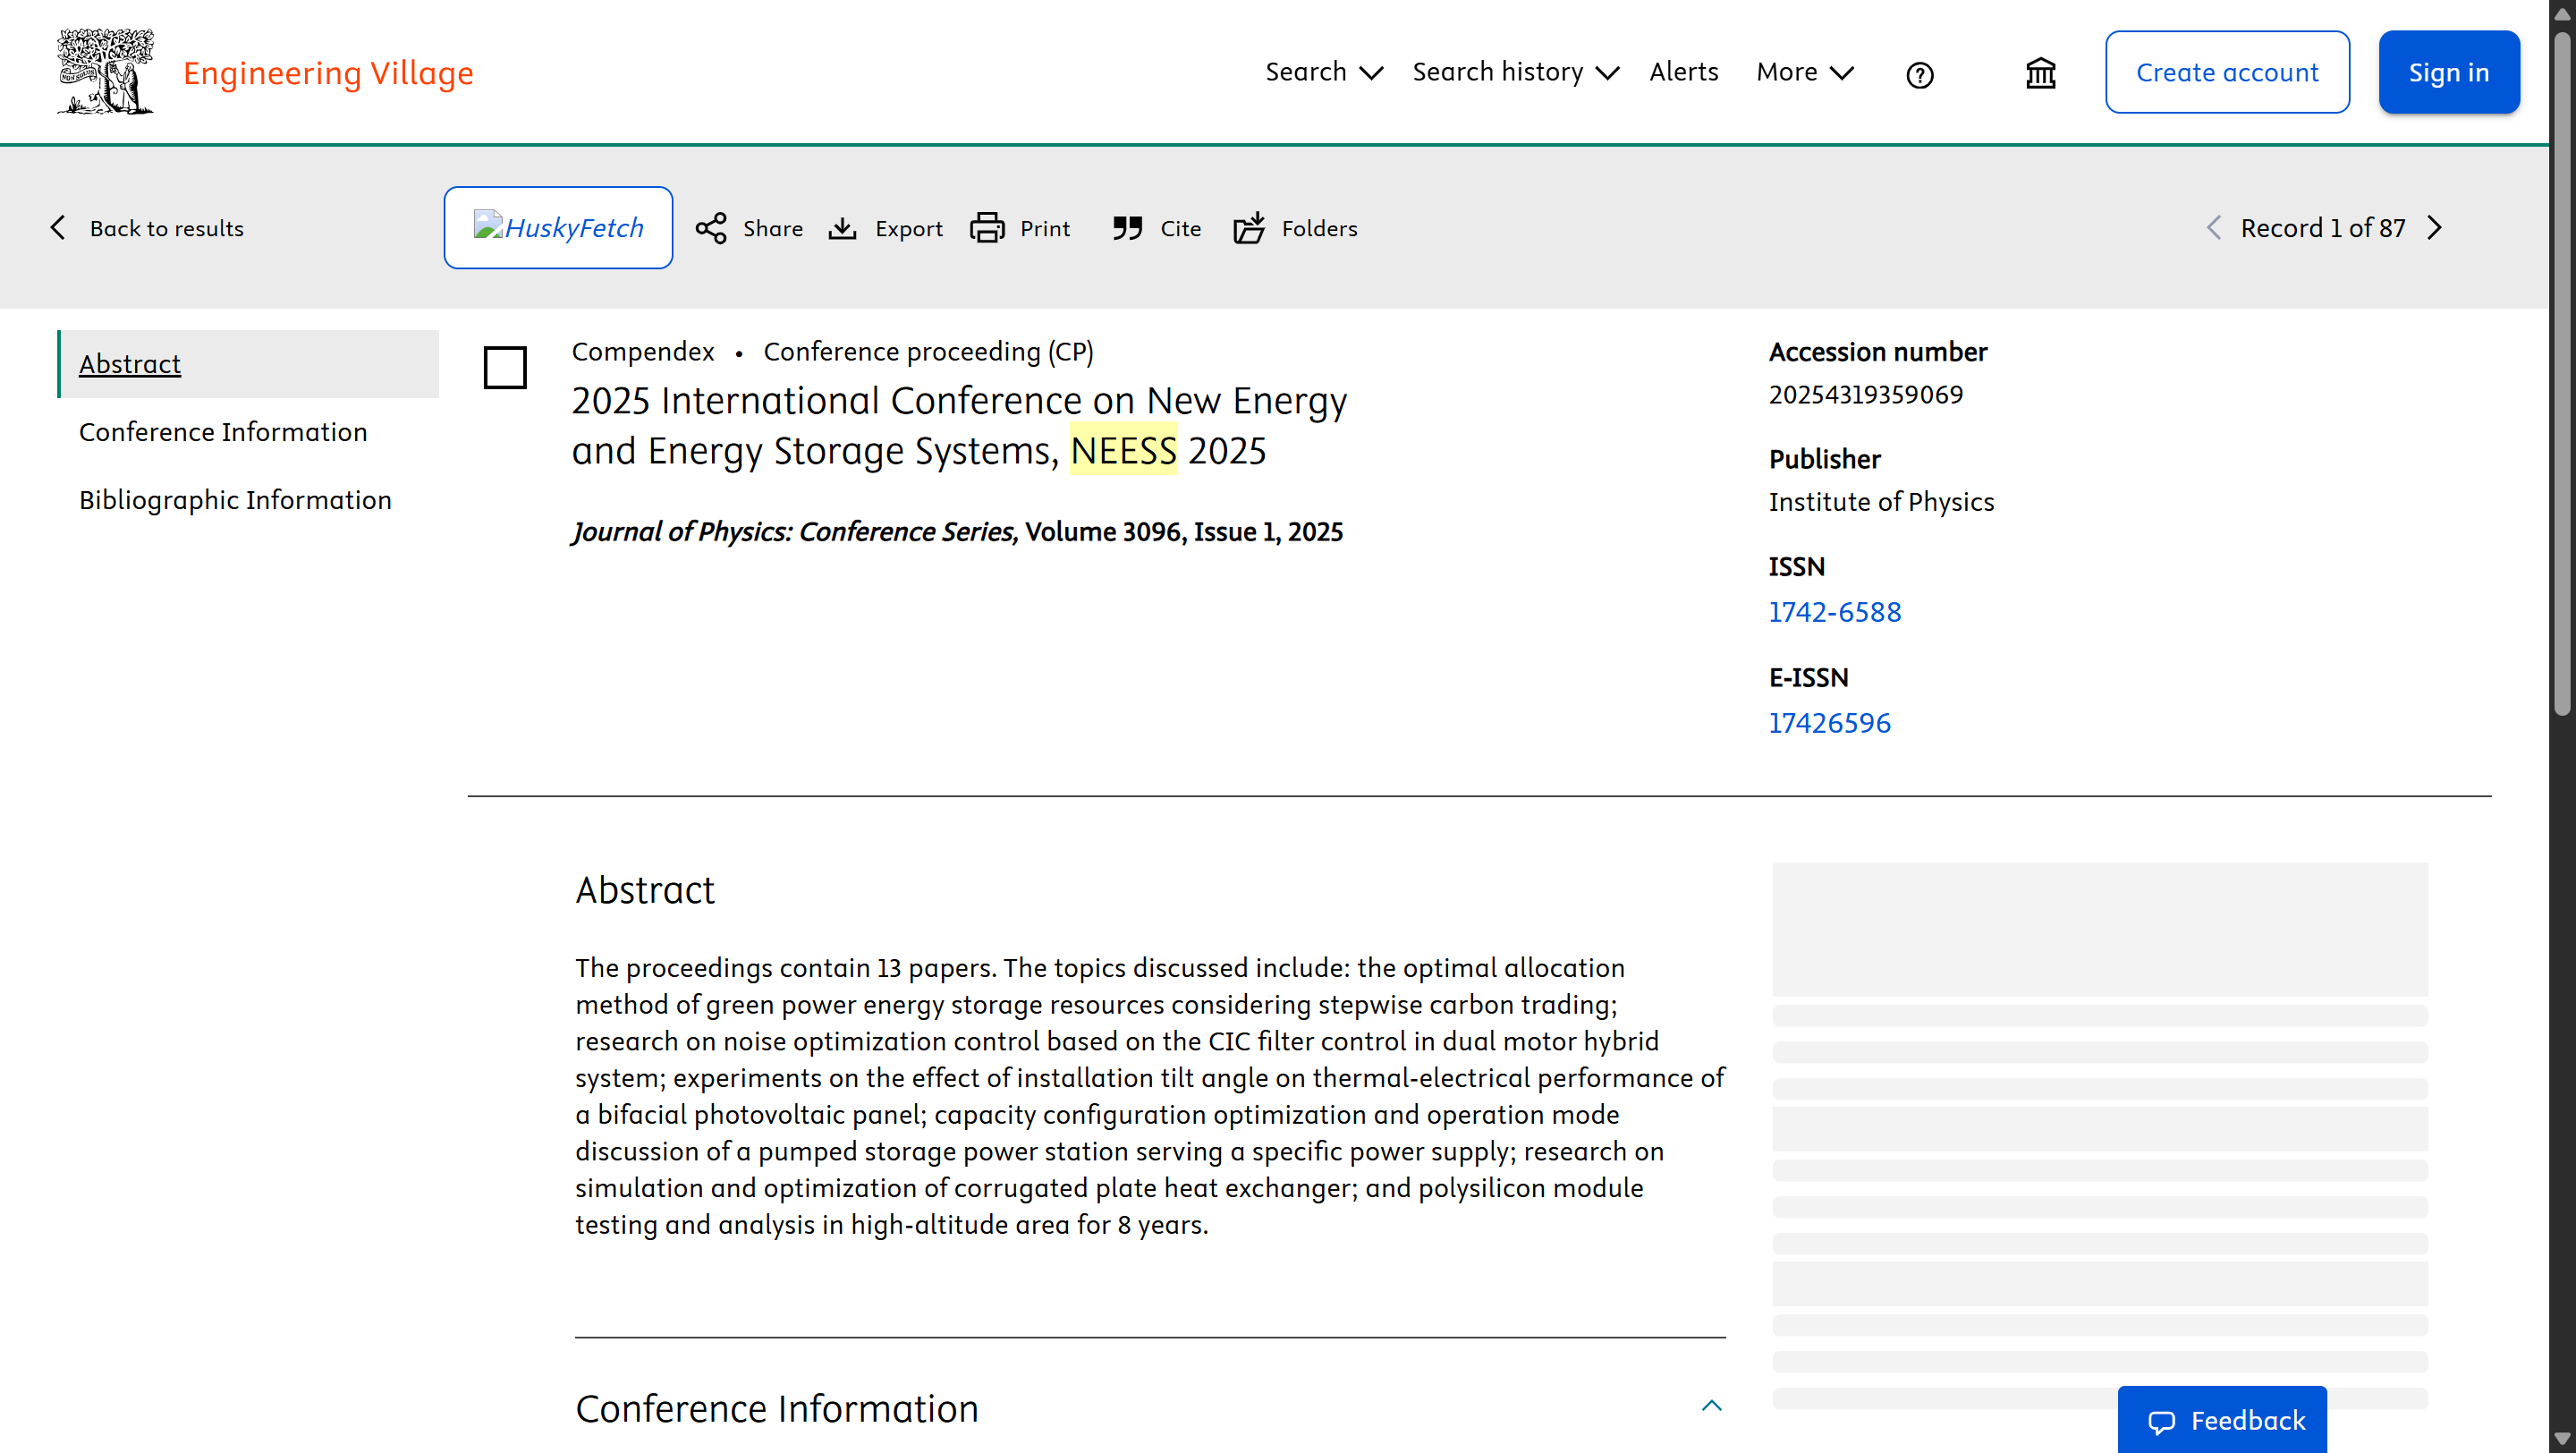The height and width of the screenshot is (1453, 2576).
Task: Click the Export label text
Action: tap(909, 228)
